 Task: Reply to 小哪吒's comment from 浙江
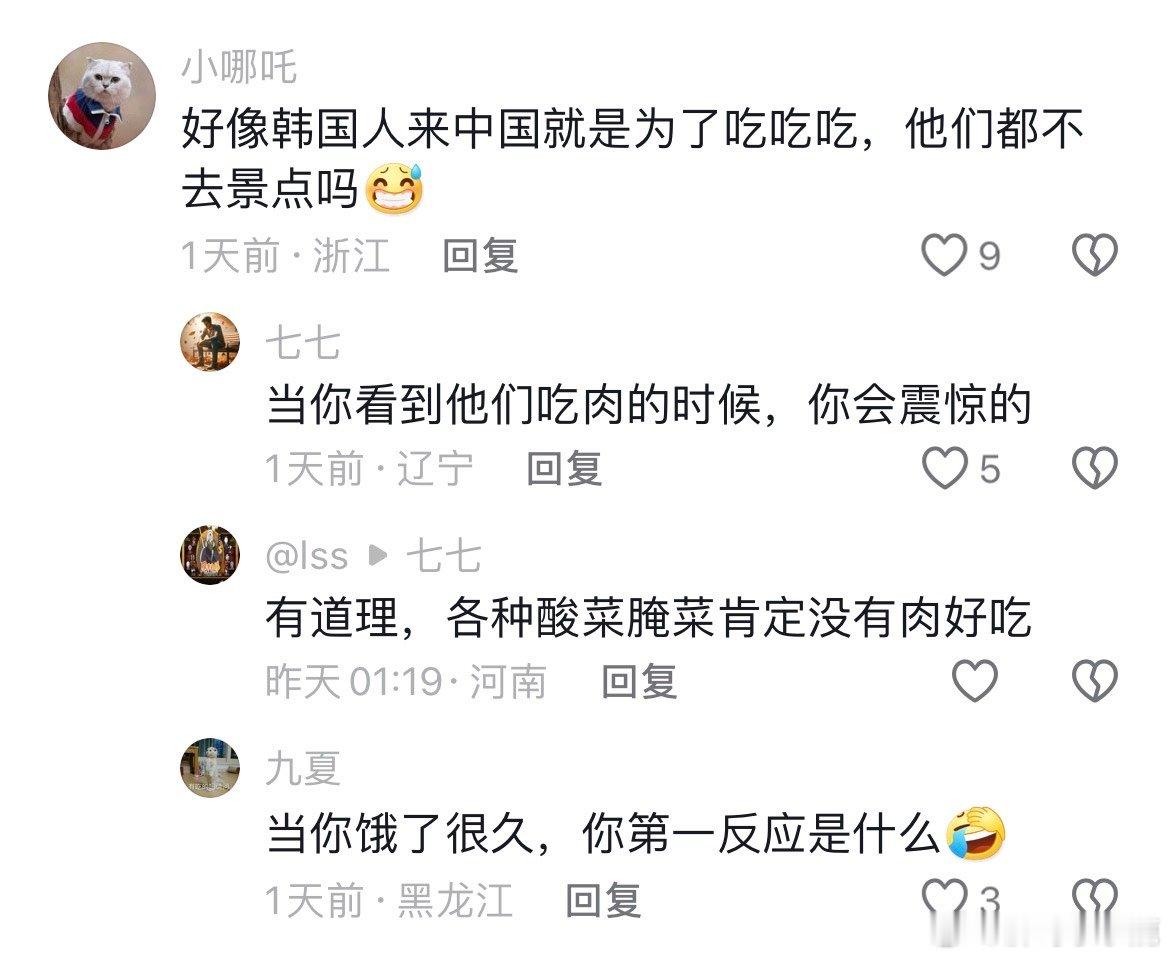(x=481, y=255)
